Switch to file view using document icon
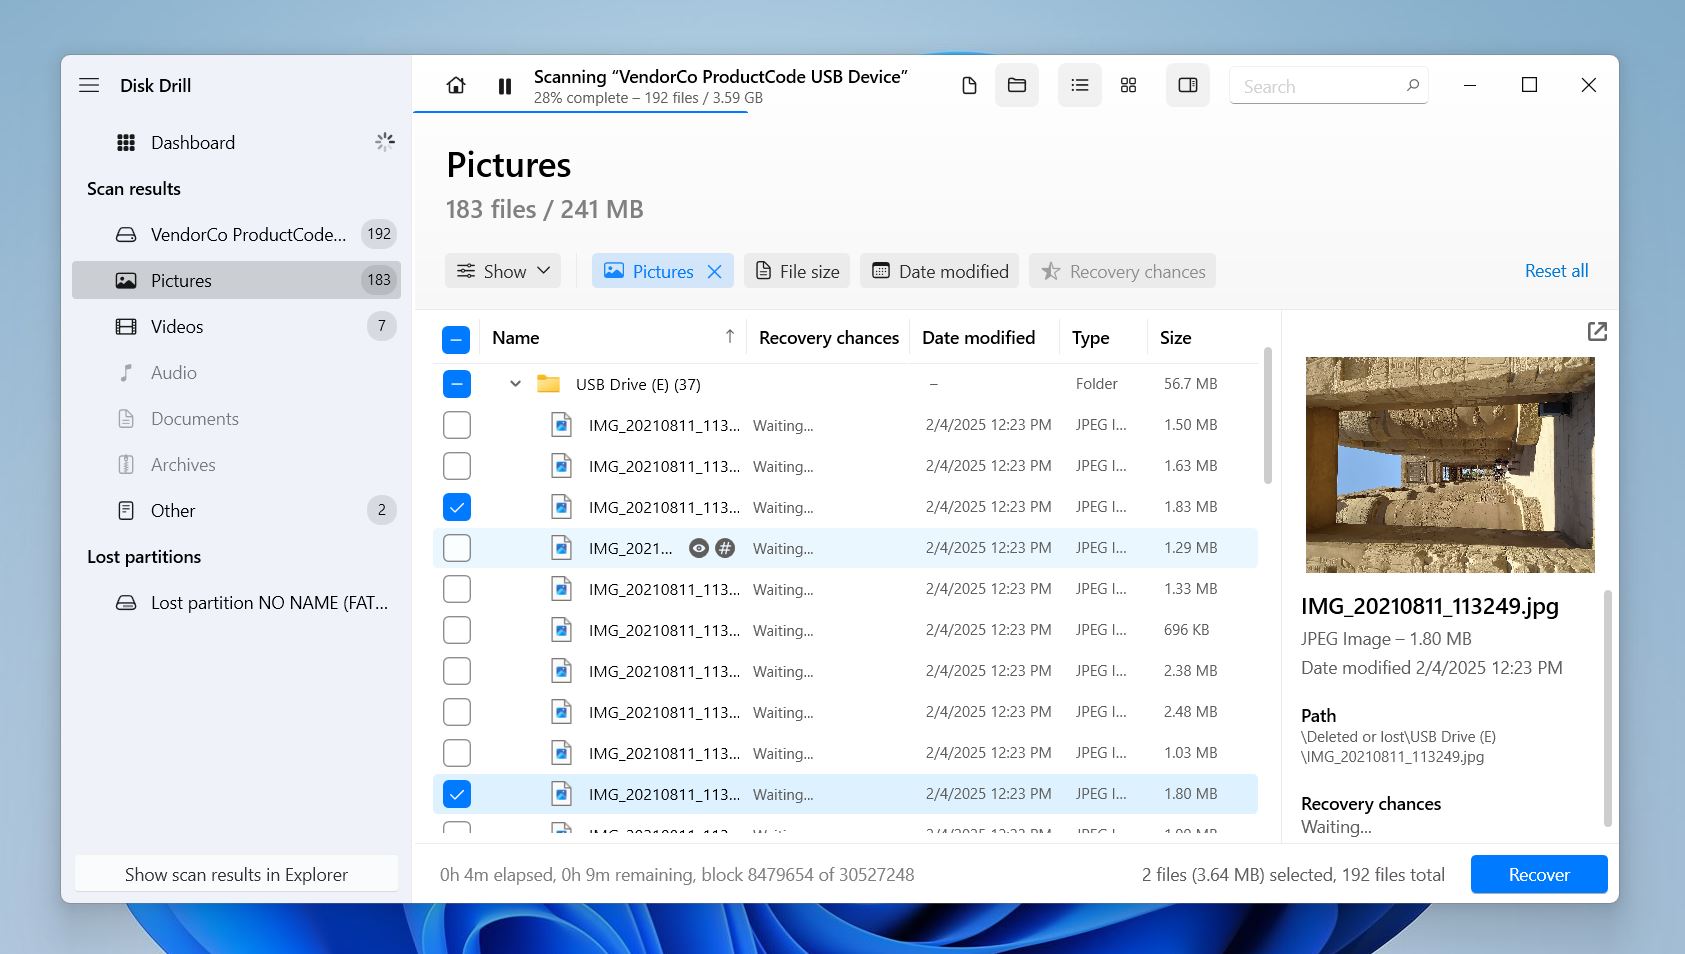The width and height of the screenshot is (1685, 954). [969, 86]
